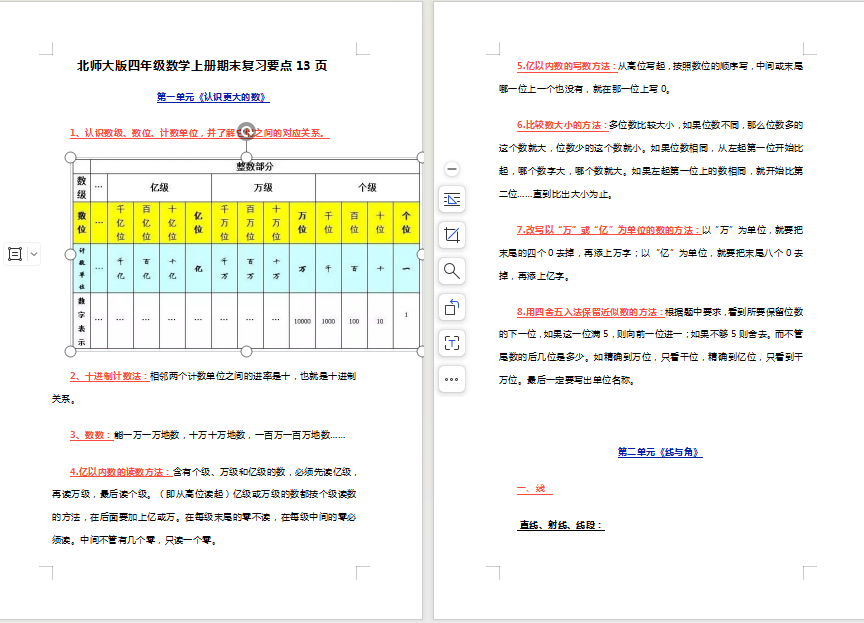
Task: Click red heading '7.改写以"万"或"亿"为单位的数的方法：'
Action: pyautogui.click(x=608, y=230)
